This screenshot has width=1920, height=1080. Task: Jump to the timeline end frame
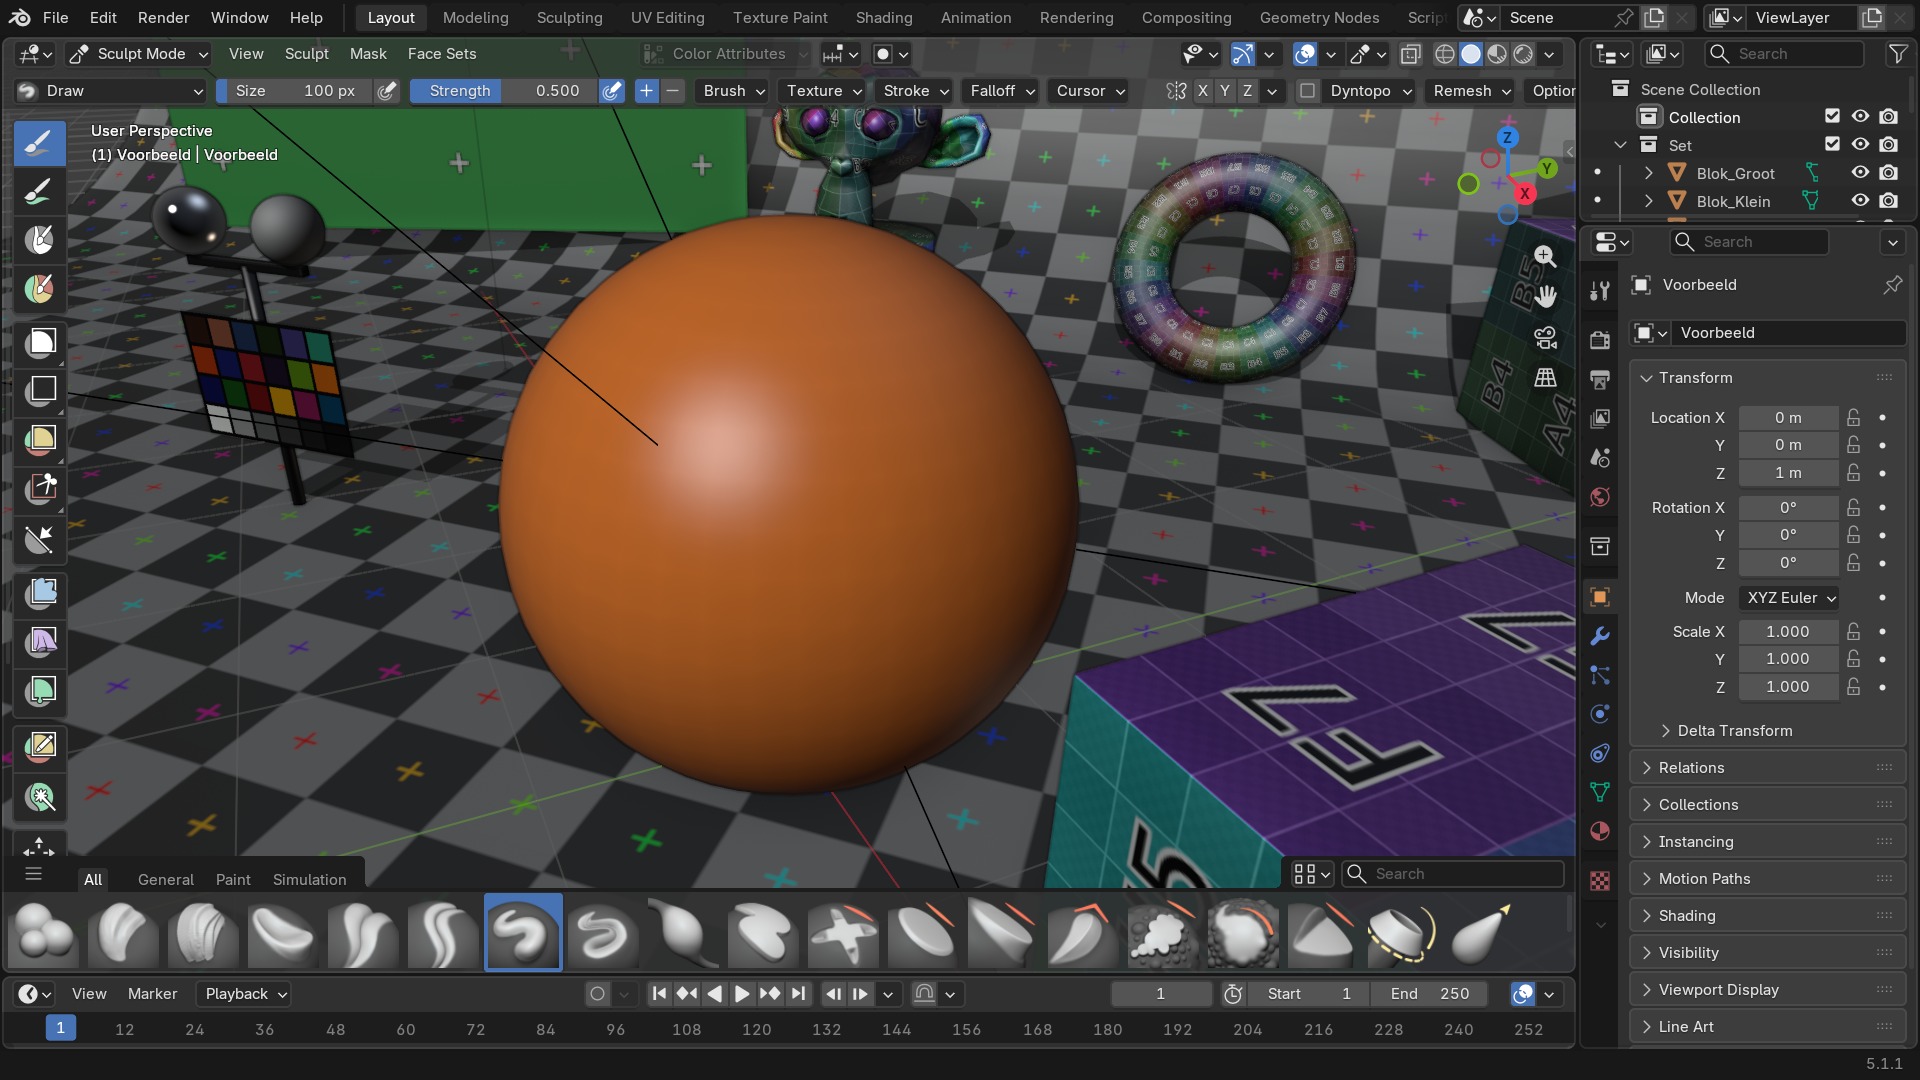pos(798,994)
